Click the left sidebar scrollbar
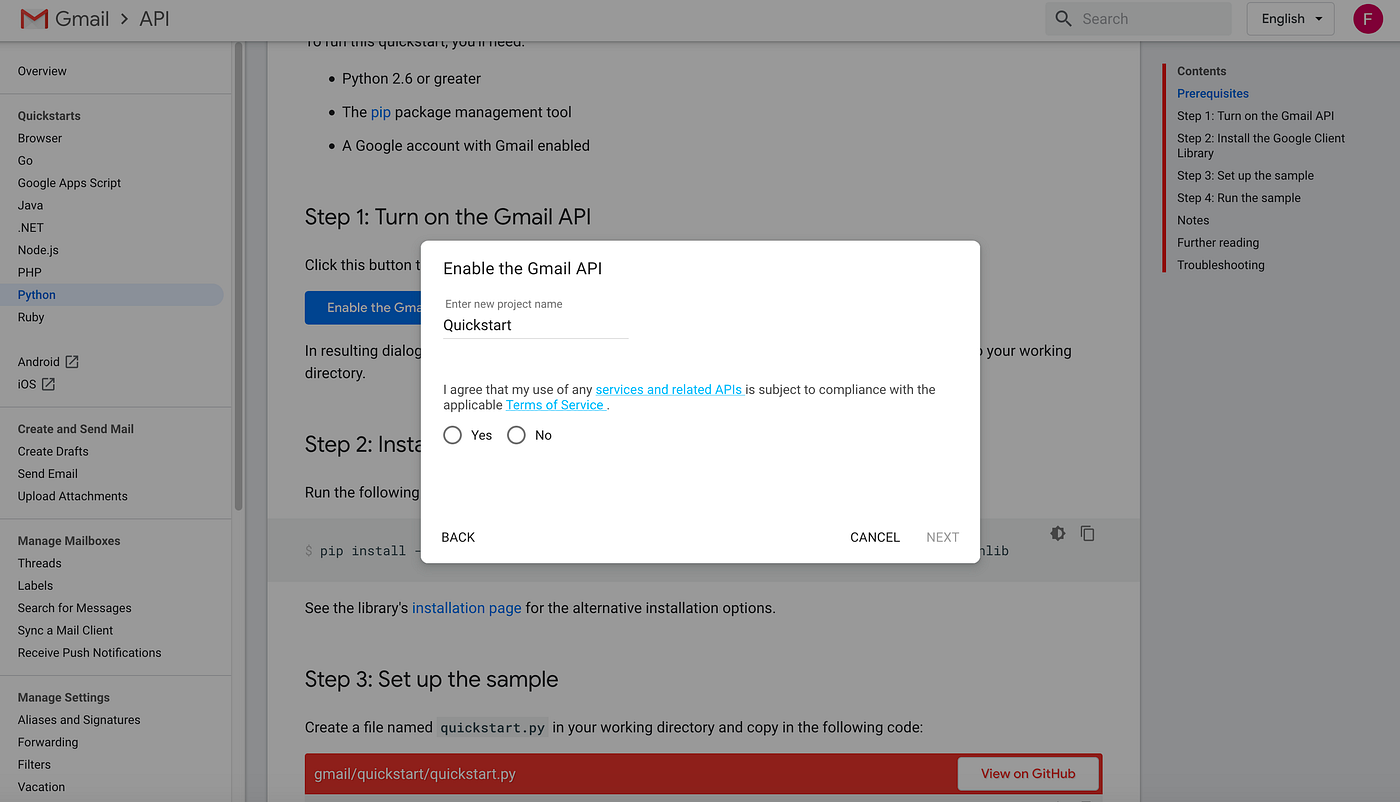This screenshot has height=802, width=1400. click(238, 275)
